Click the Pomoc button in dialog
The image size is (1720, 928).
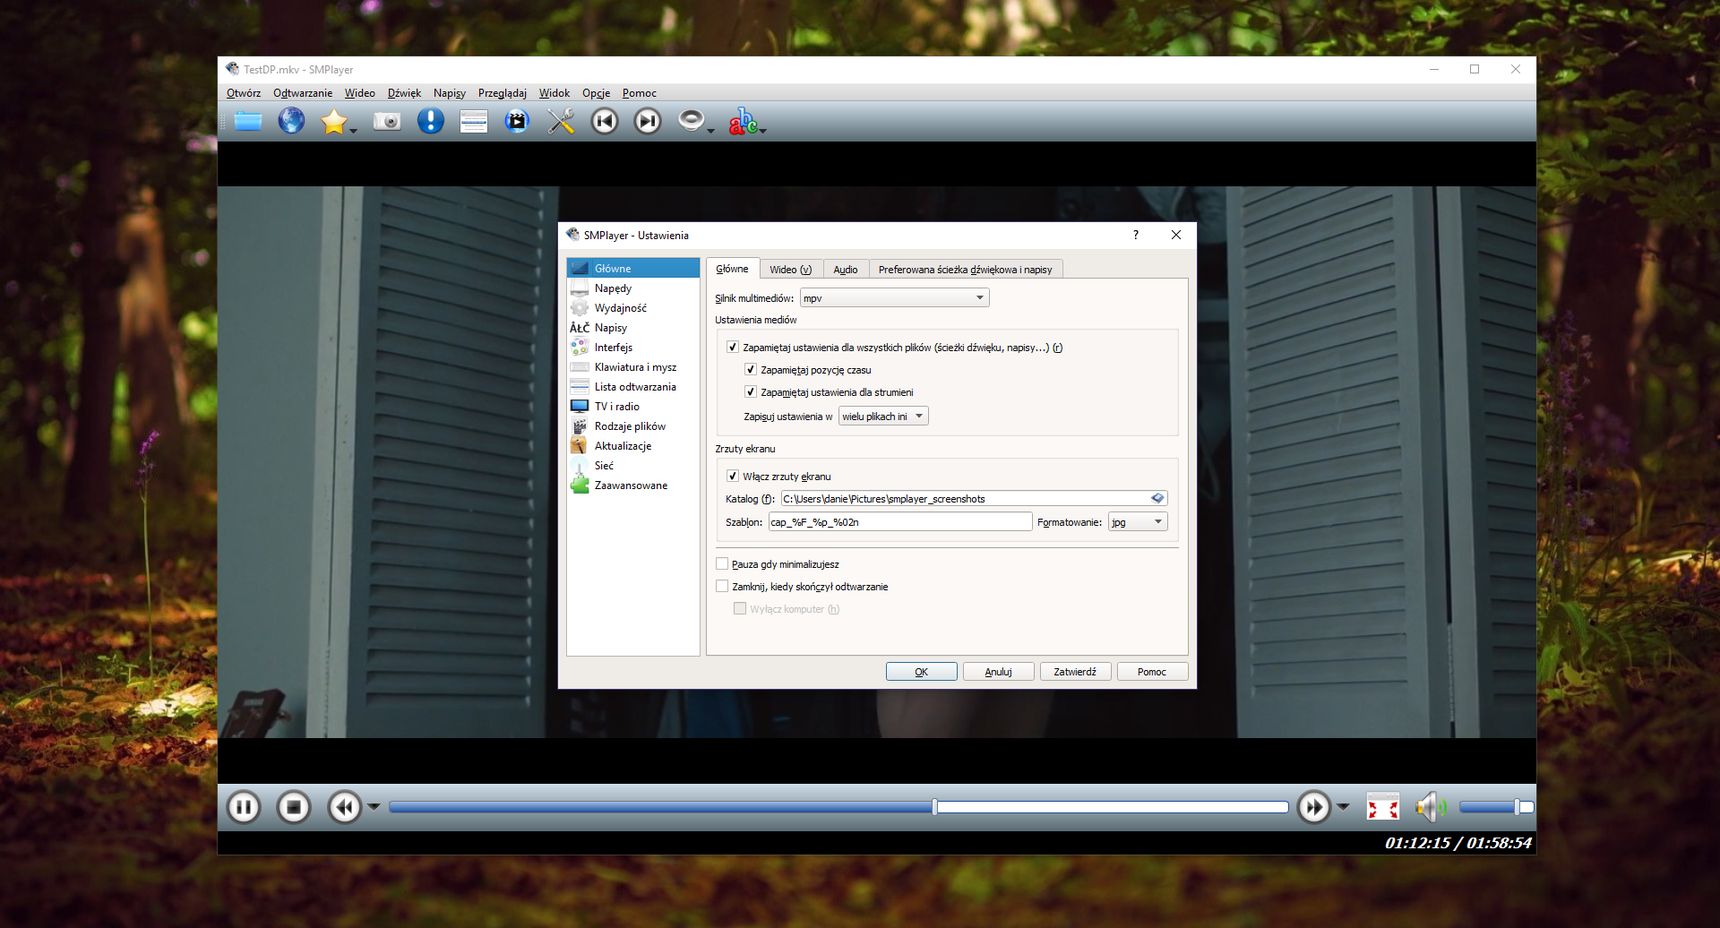(1152, 672)
